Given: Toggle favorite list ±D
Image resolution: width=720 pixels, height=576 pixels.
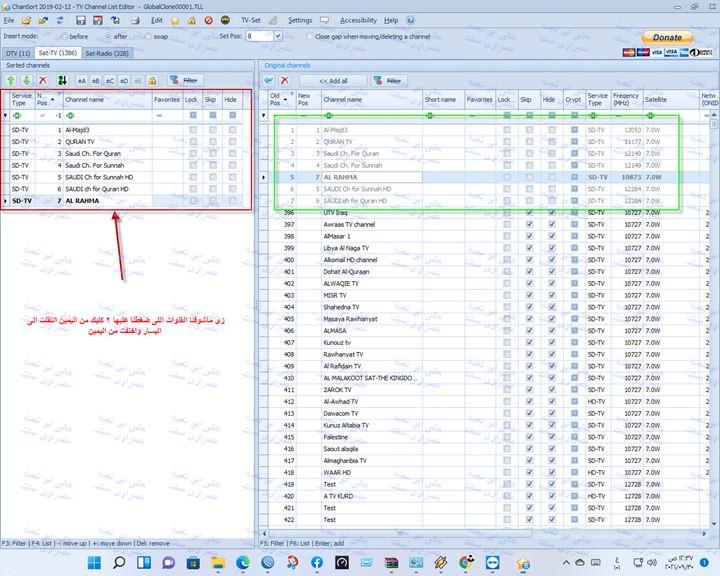Looking at the screenshot, I should pyautogui.click(x=124, y=81).
